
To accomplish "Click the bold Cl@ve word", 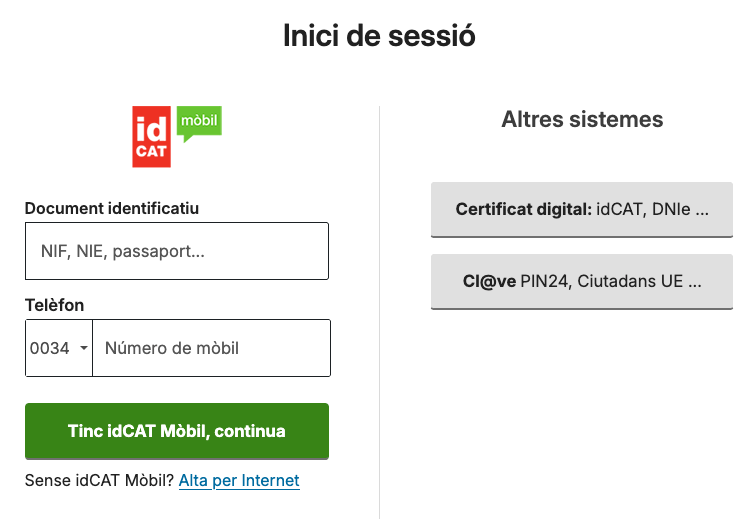I will click(489, 282).
